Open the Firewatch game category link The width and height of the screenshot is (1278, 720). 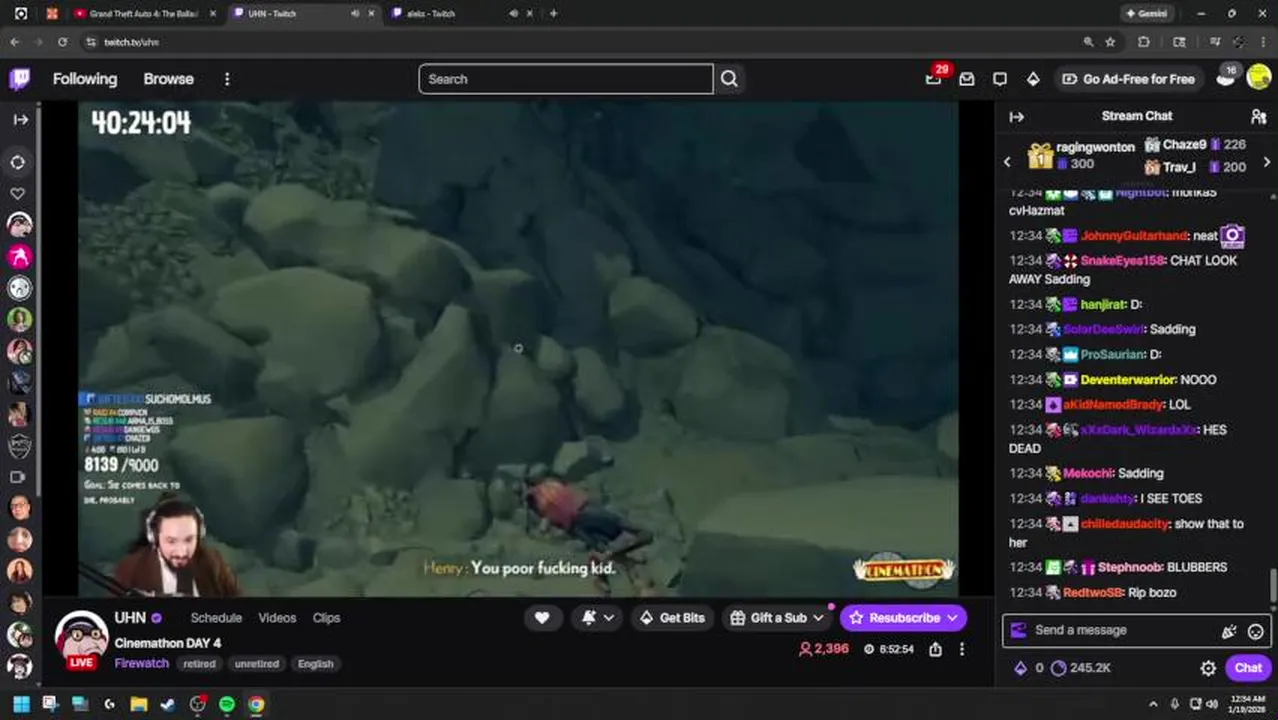tap(141, 663)
